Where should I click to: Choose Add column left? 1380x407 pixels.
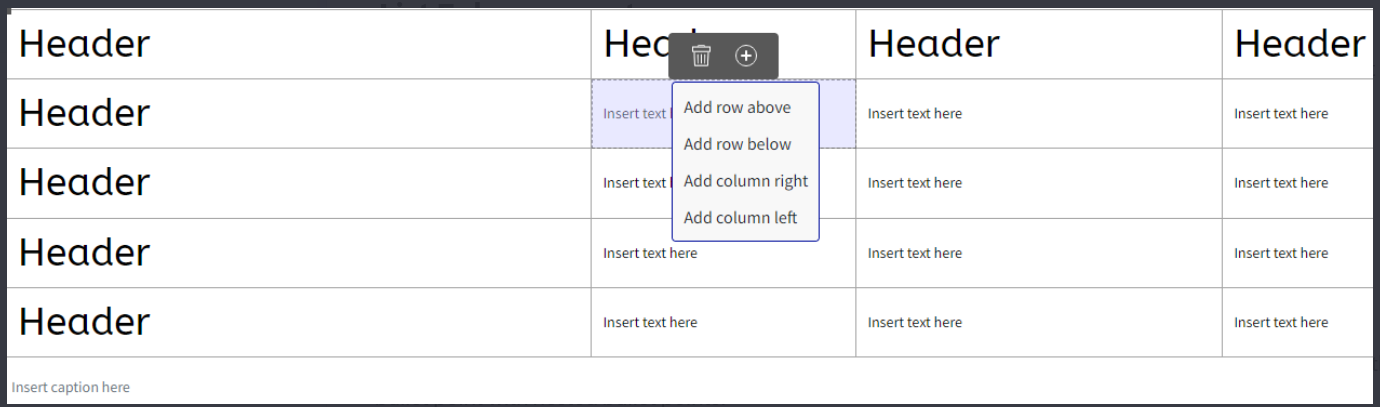tap(740, 217)
